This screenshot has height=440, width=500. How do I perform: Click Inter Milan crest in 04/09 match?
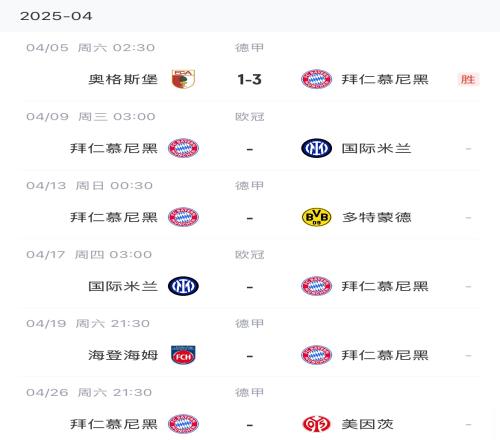[316, 148]
